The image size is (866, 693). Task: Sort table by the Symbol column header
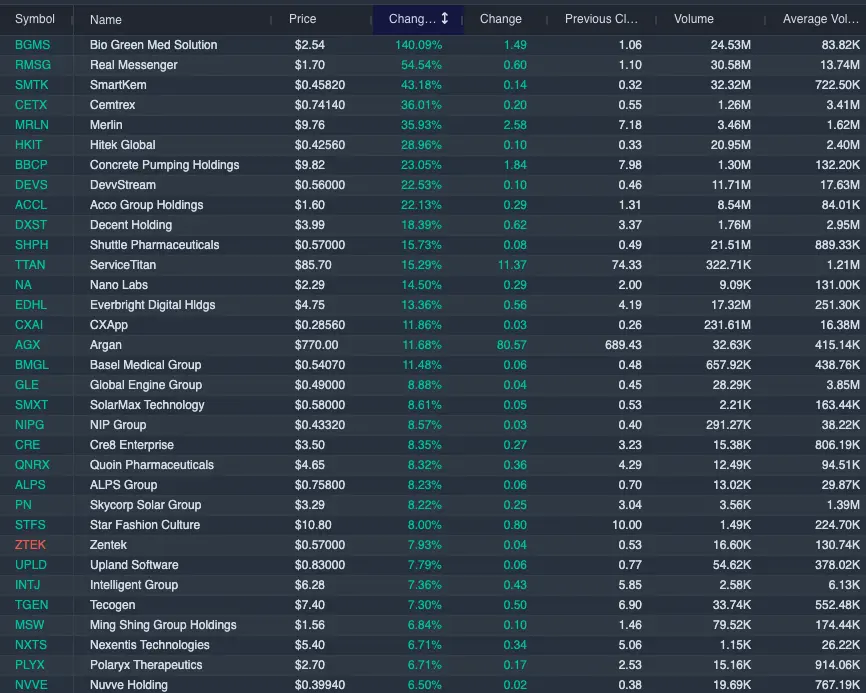35,19
